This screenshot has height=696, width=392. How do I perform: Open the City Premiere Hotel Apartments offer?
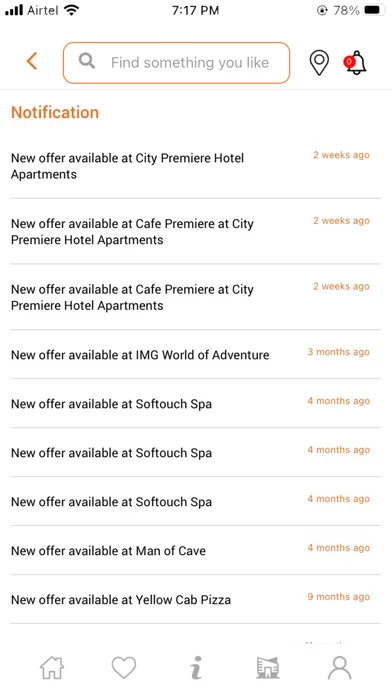[x=195, y=166]
